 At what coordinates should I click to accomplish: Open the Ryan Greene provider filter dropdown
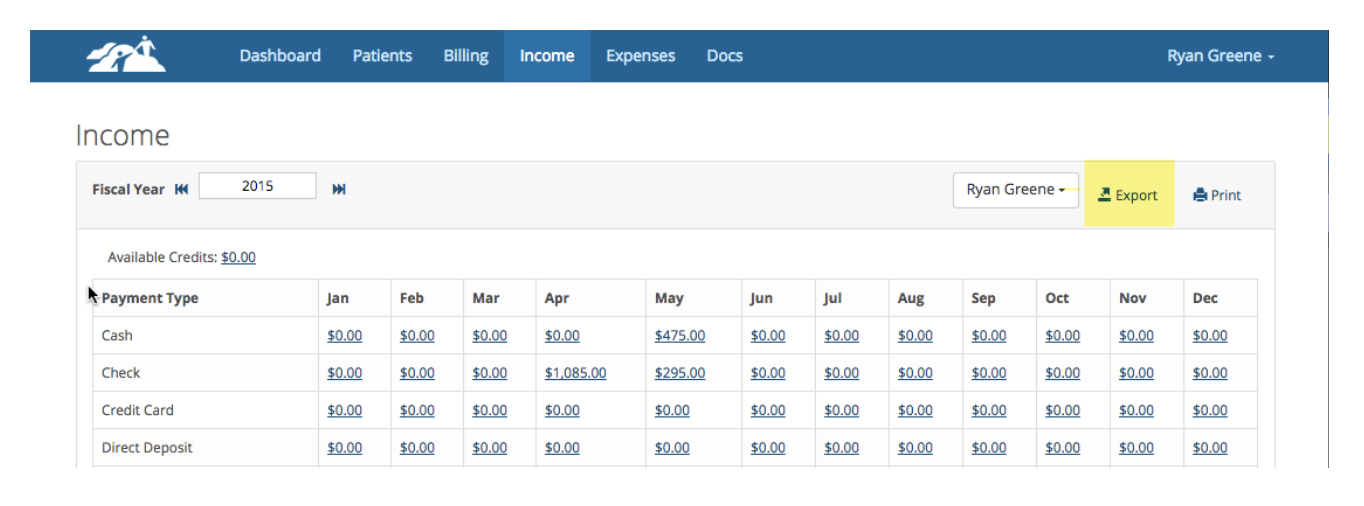click(1016, 189)
